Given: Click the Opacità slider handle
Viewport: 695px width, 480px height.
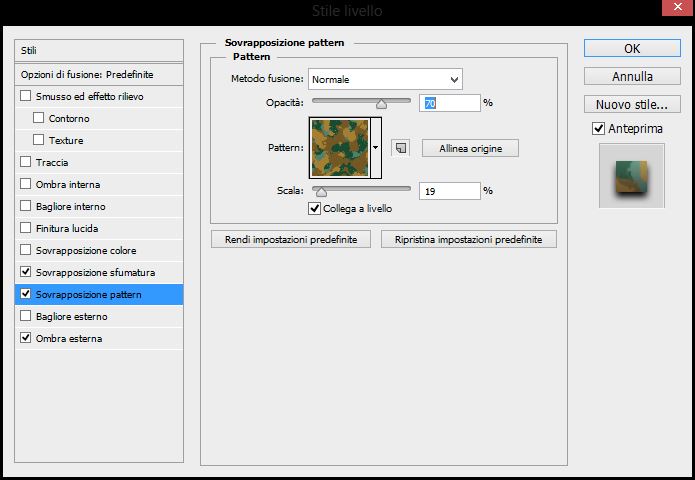Looking at the screenshot, I should click(381, 104).
